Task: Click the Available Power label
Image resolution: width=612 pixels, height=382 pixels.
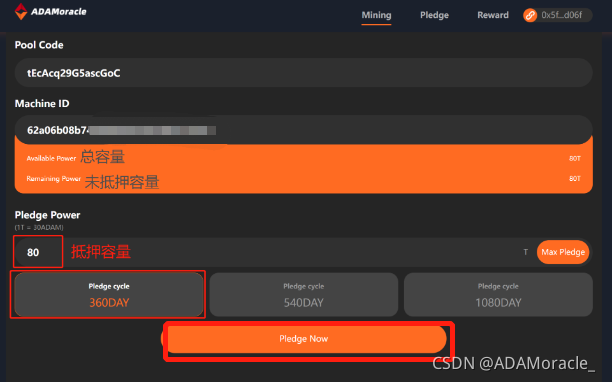Action: pyautogui.click(x=51, y=158)
